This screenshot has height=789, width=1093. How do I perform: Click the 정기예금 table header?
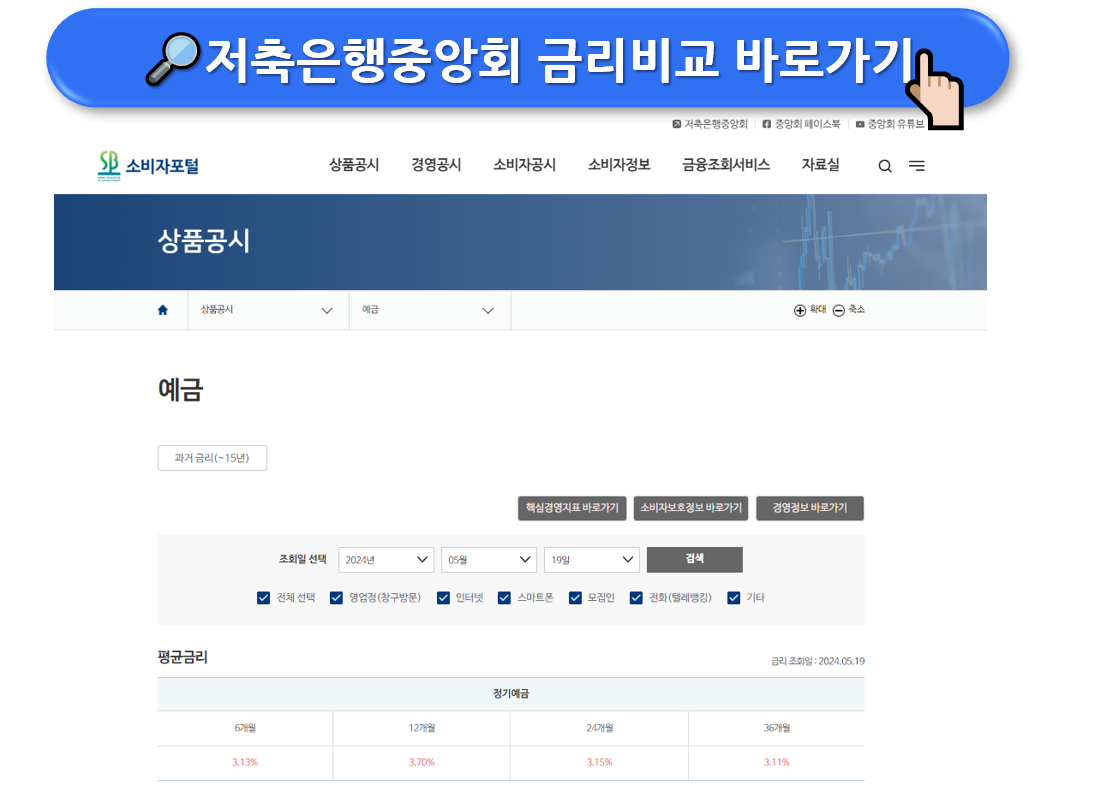(x=511, y=694)
